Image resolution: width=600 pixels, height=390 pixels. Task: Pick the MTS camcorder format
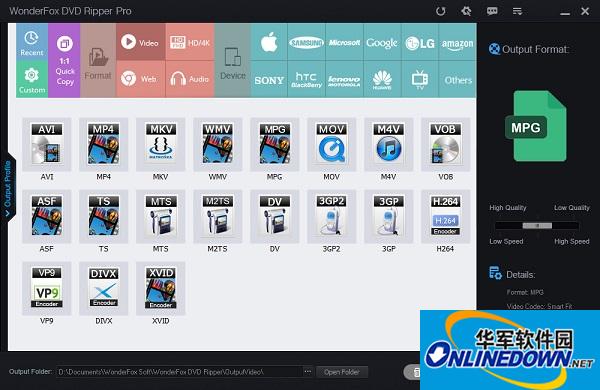click(x=161, y=216)
